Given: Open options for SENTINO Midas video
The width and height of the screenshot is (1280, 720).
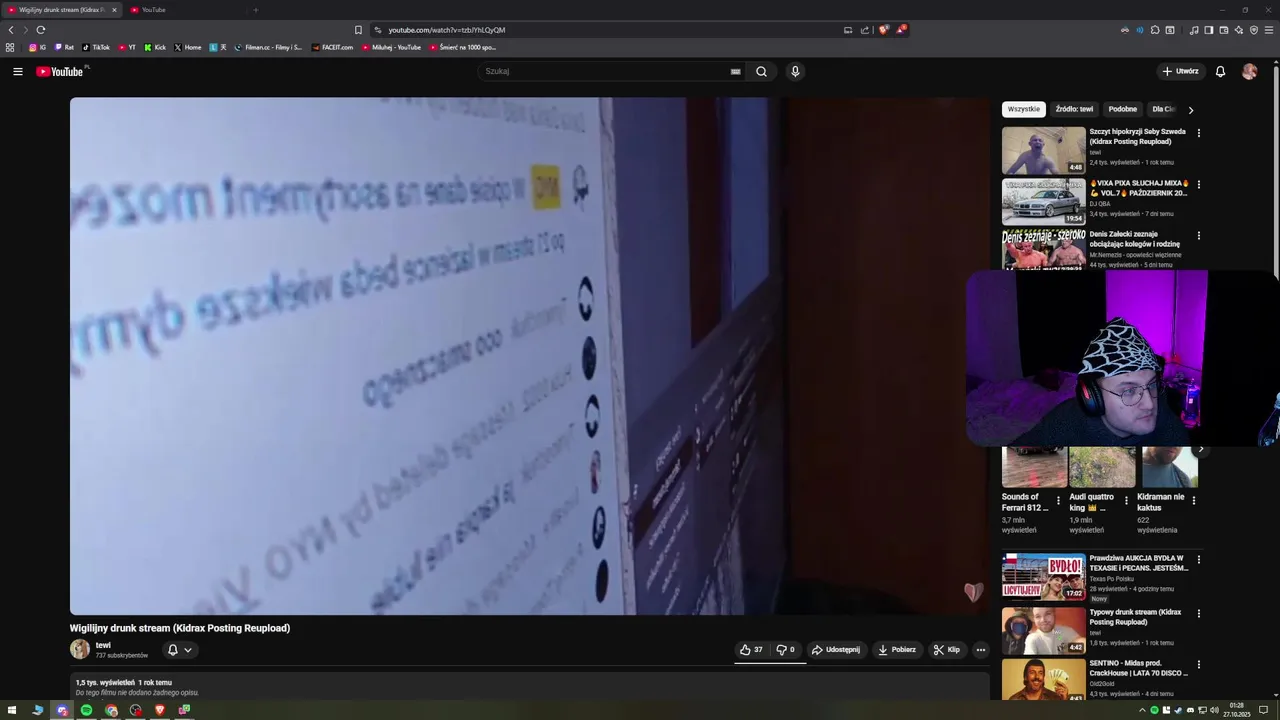Looking at the screenshot, I should click(1198, 664).
